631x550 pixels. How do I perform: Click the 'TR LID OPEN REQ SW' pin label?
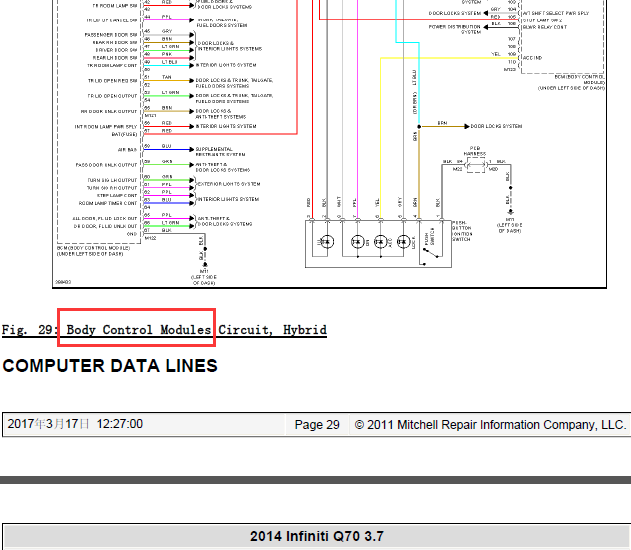click(x=113, y=81)
